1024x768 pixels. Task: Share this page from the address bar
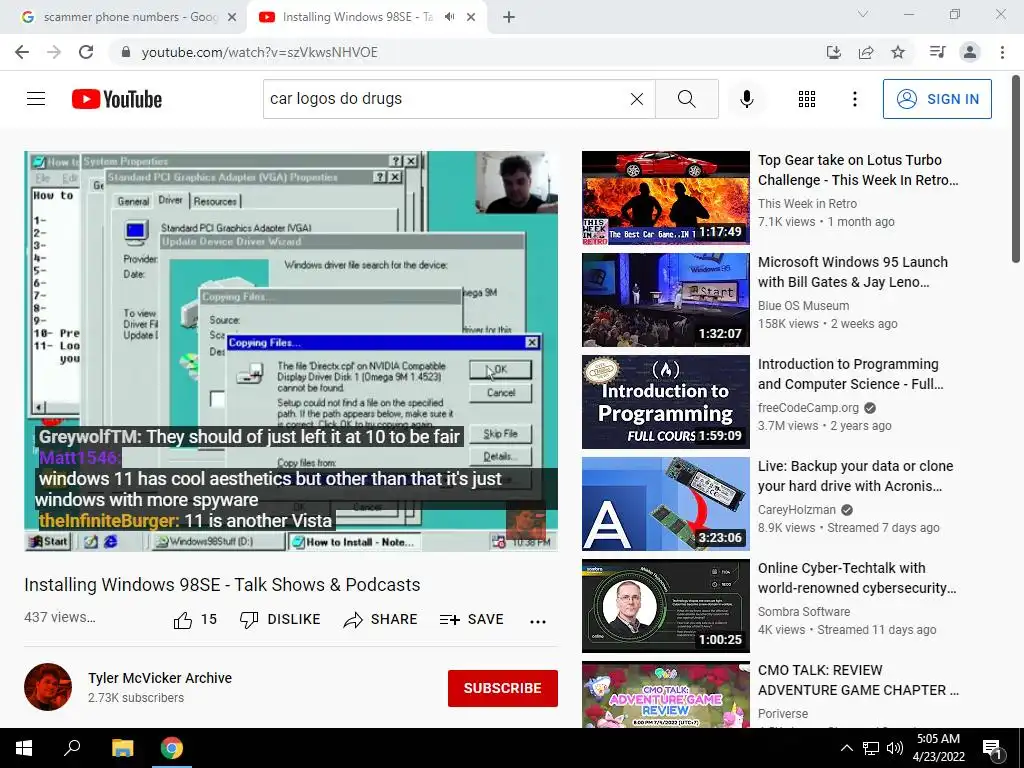[x=866, y=52]
